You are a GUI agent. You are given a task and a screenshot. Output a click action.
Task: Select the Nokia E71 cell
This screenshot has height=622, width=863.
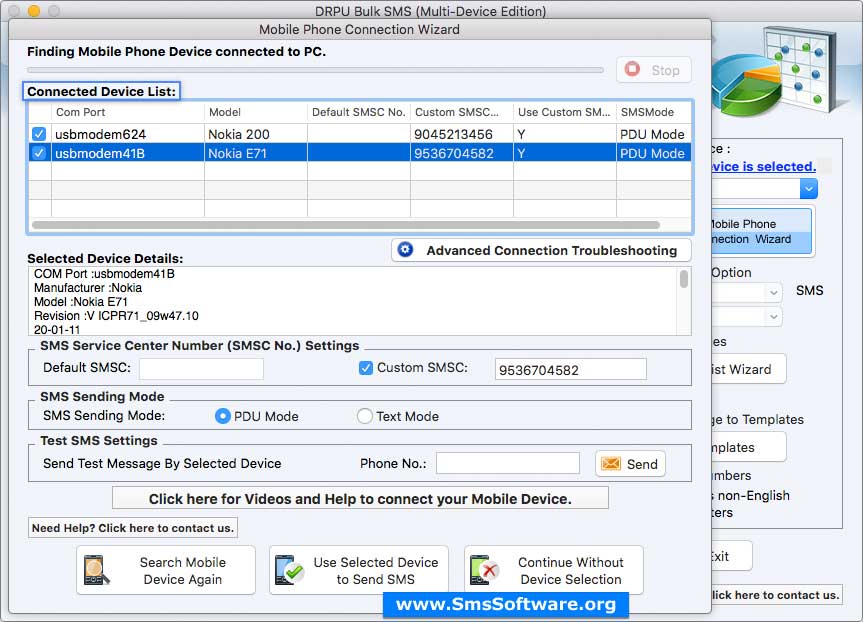click(x=256, y=153)
